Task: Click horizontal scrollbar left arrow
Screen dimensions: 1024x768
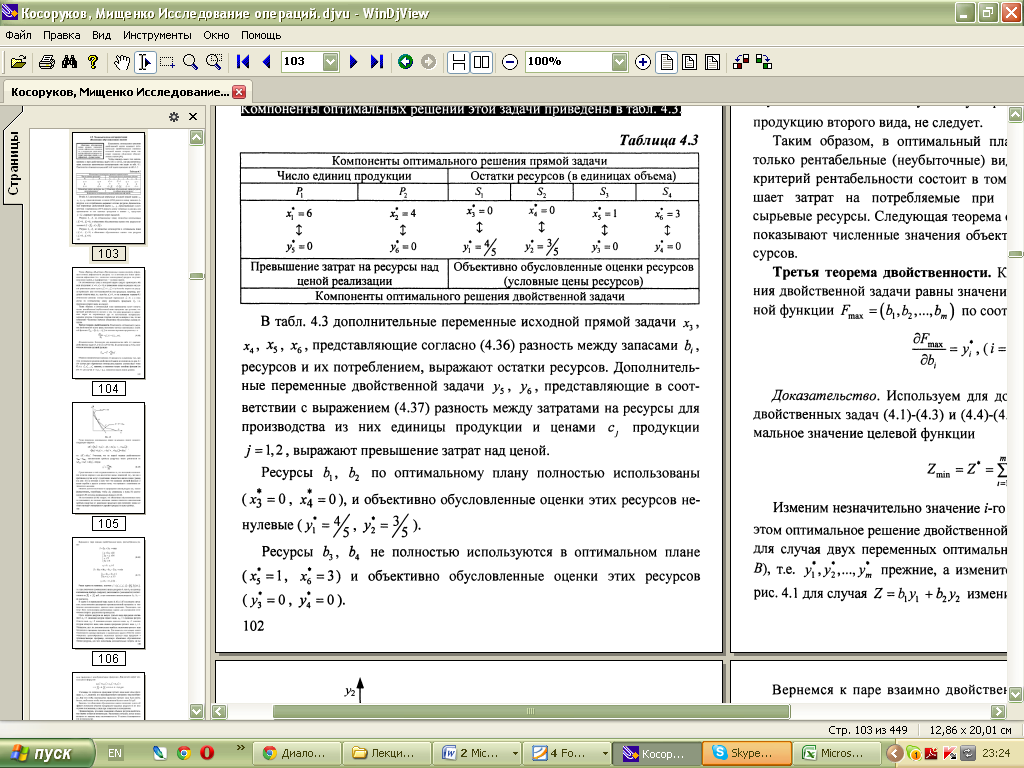Action: [x=220, y=711]
